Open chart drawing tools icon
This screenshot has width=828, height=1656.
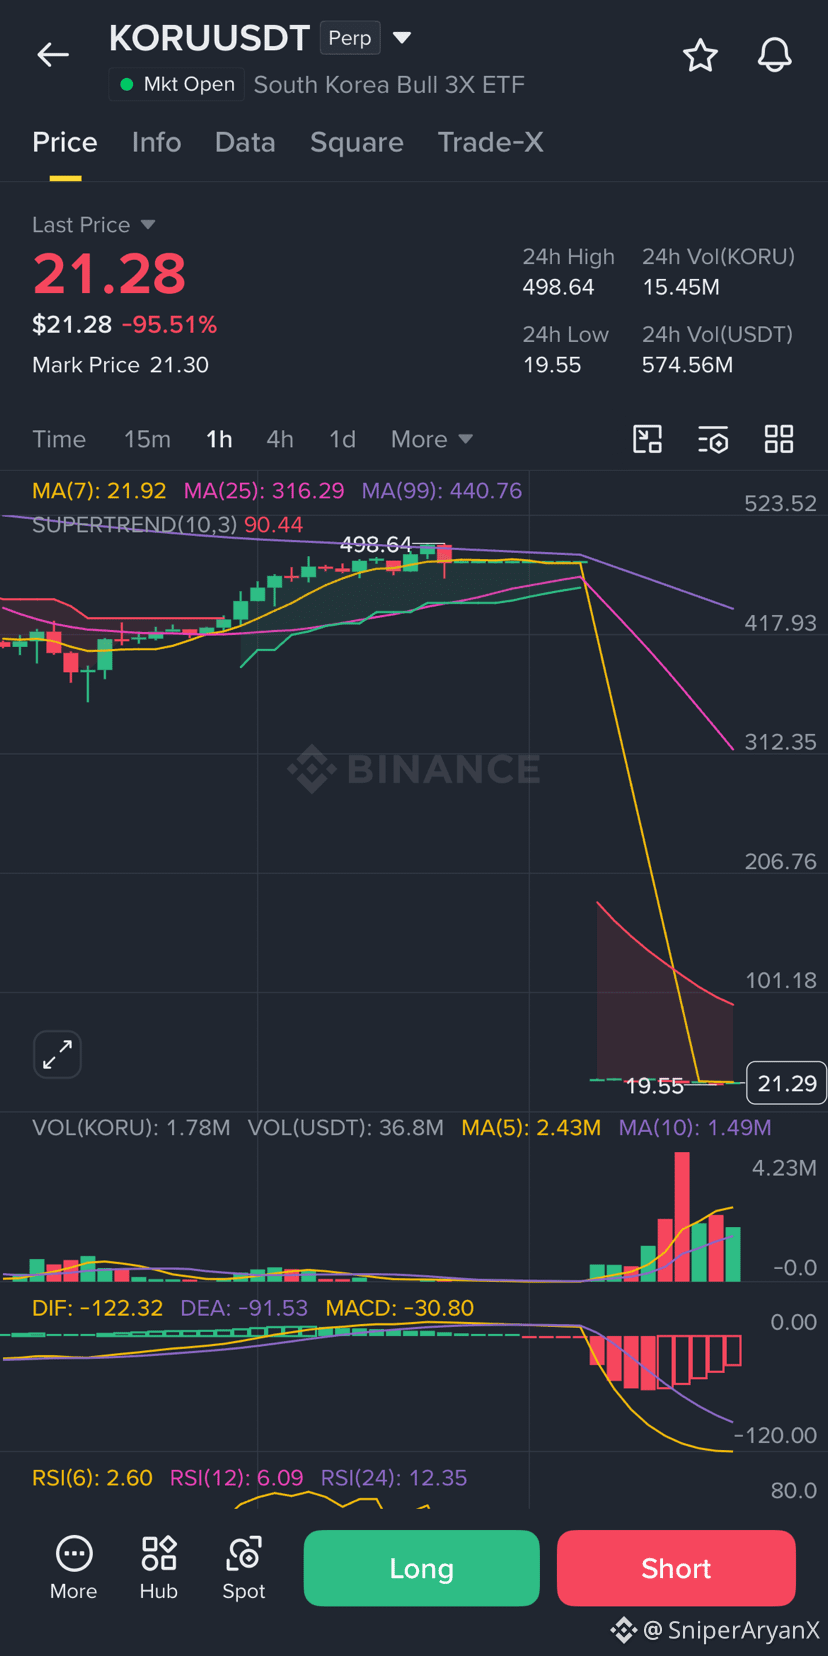click(648, 439)
